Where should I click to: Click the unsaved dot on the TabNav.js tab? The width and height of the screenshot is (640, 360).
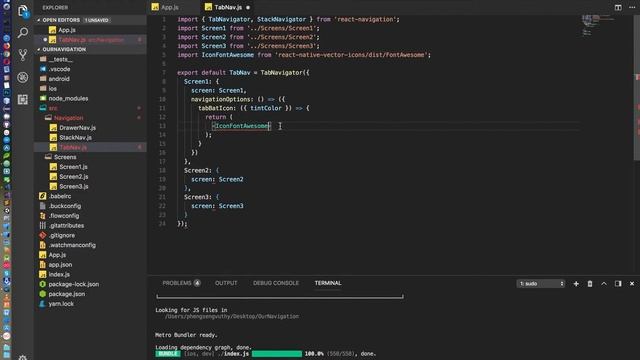248,7
